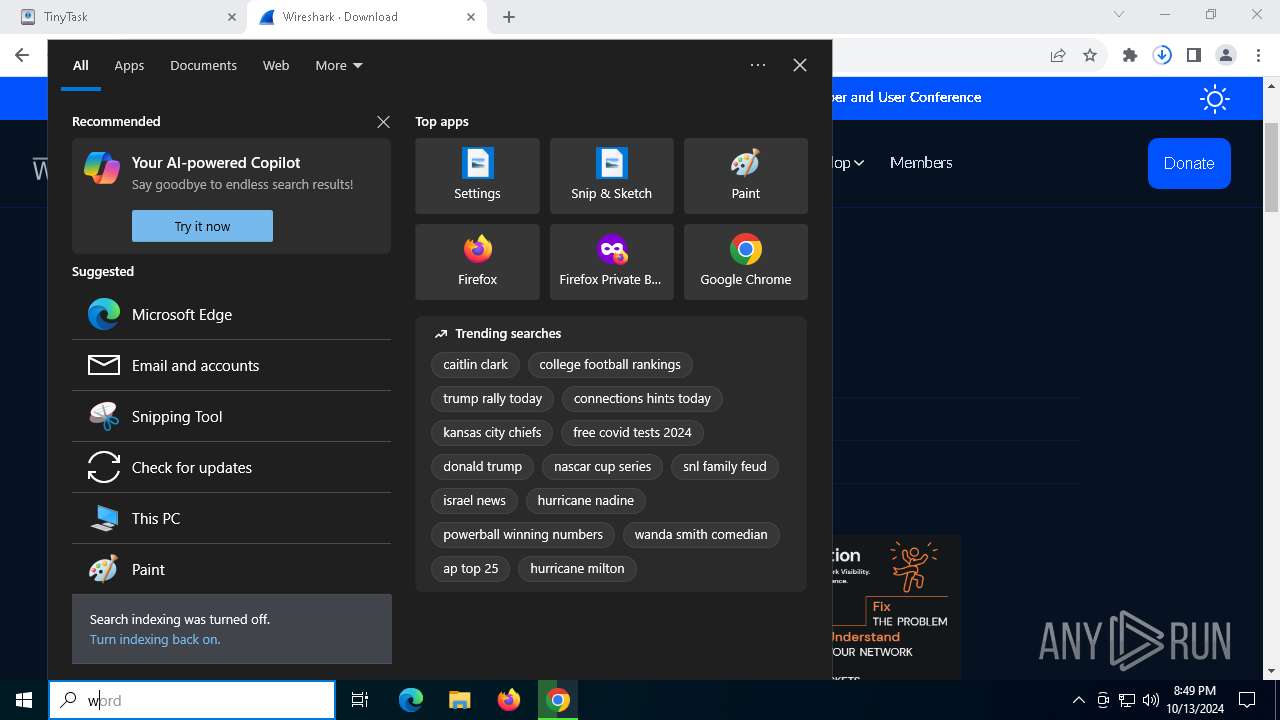Launch Snip & Sketch from Top apps
Screen dimensions: 1280x720
611,176
